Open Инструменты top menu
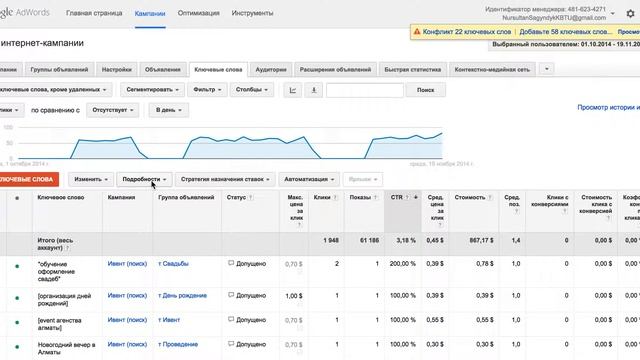The height and width of the screenshot is (360, 640). pos(252,13)
